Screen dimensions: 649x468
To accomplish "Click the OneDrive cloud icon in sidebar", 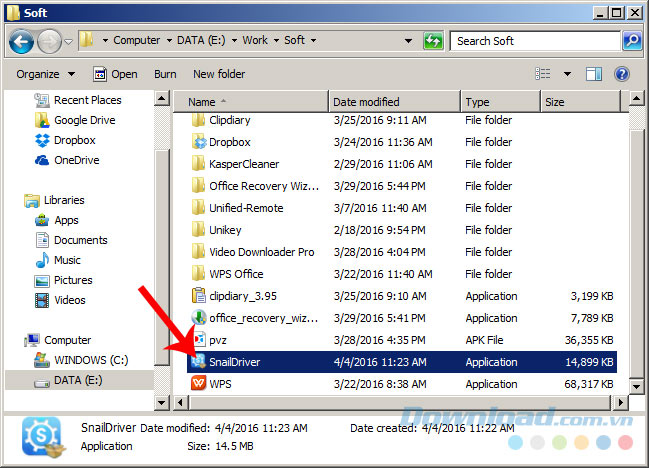I will [x=42, y=160].
